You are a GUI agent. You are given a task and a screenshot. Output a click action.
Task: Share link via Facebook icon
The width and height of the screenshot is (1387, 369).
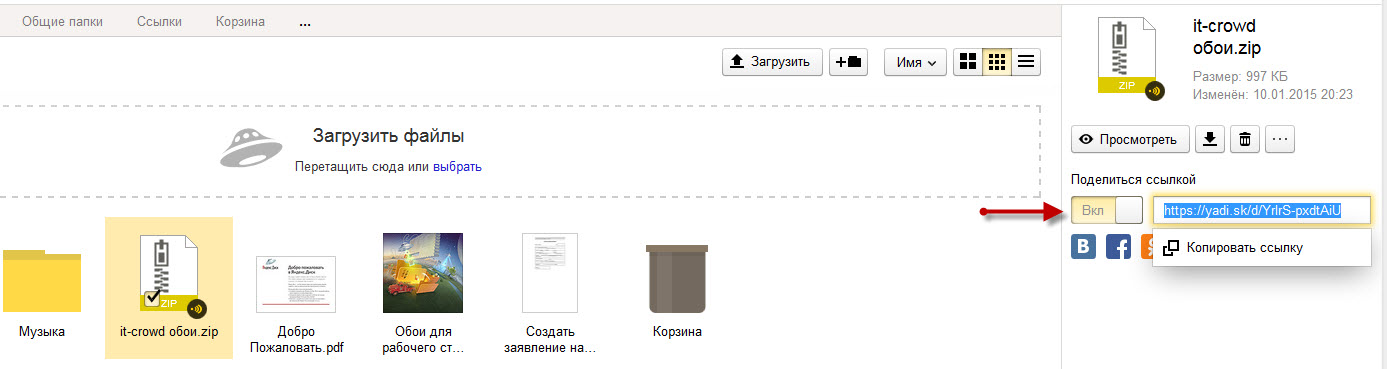tap(1118, 246)
